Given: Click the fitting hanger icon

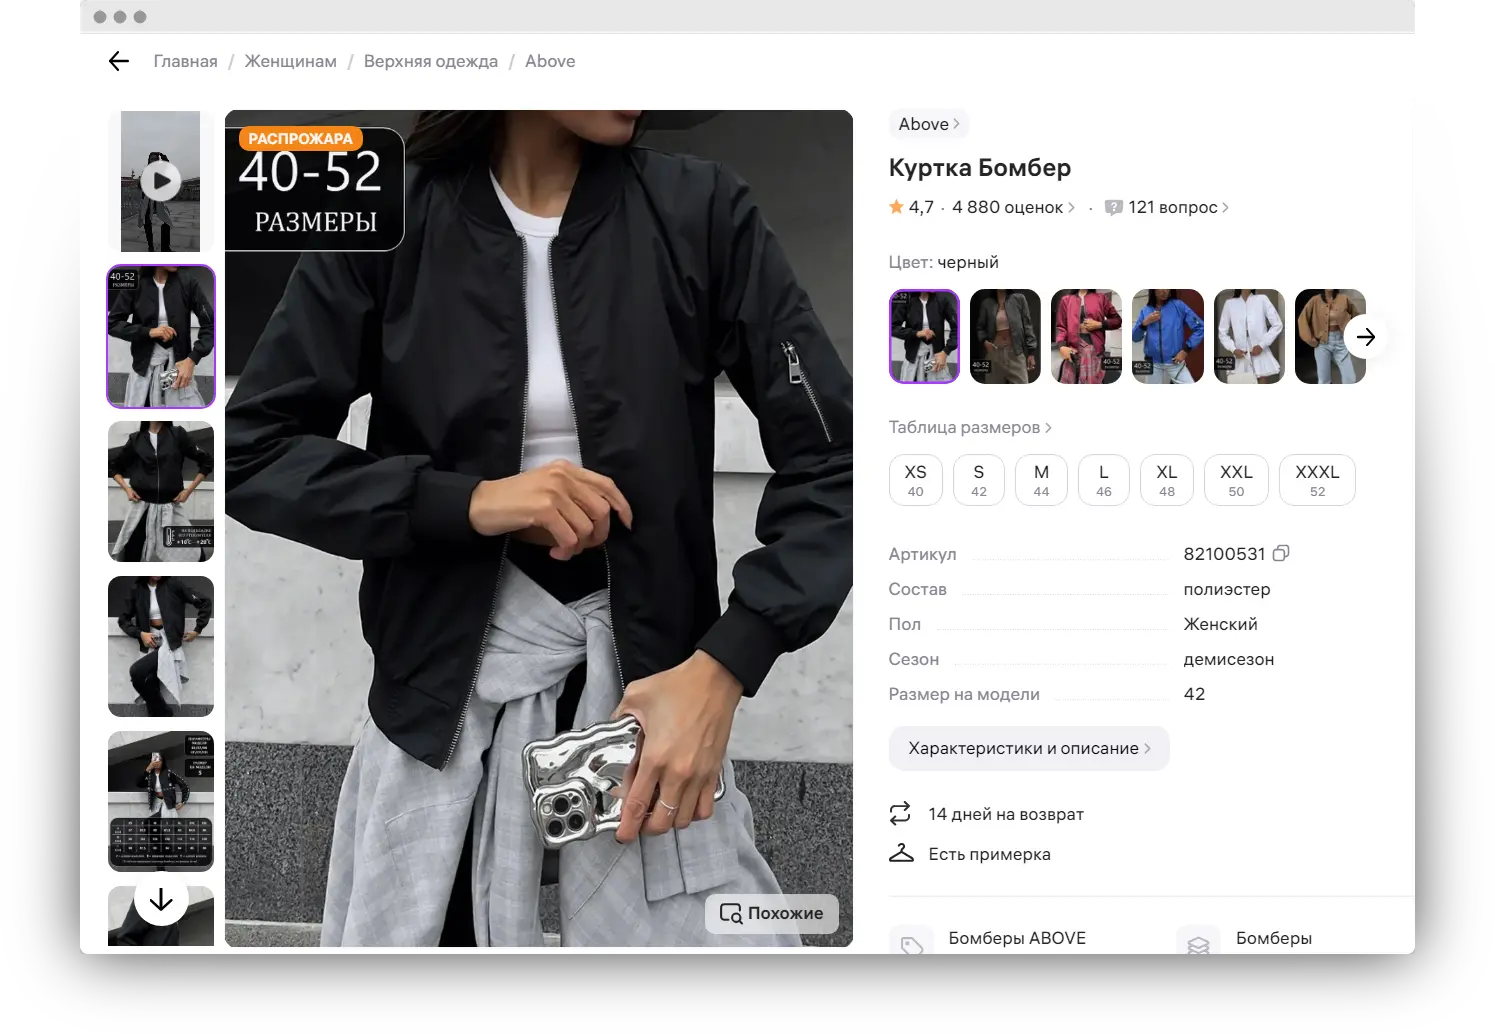Looking at the screenshot, I should tap(901, 854).
